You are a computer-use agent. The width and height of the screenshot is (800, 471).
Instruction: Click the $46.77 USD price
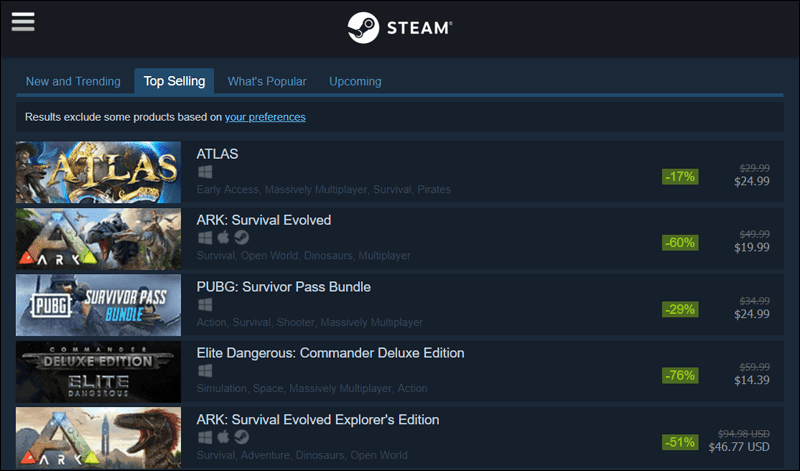(739, 447)
